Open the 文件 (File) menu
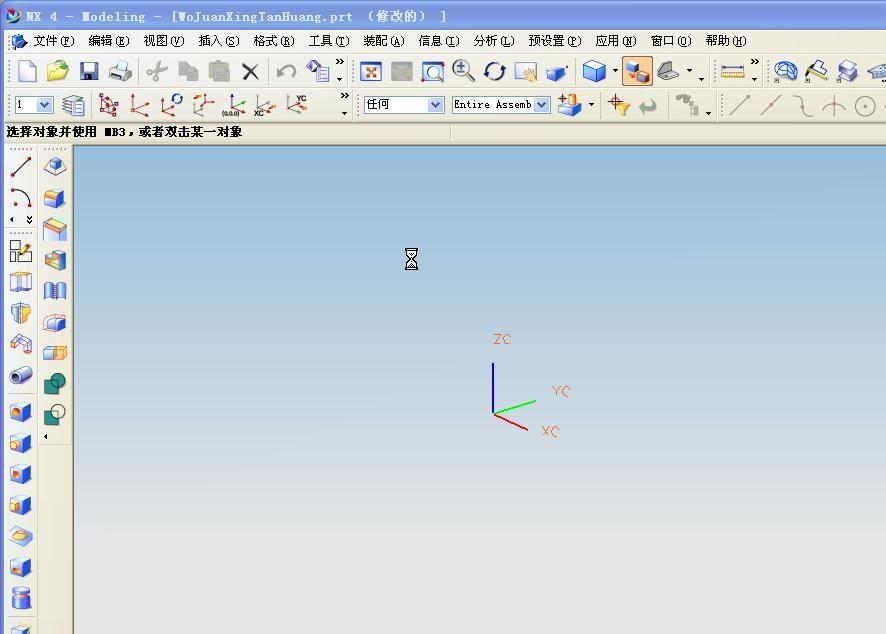 coord(52,41)
